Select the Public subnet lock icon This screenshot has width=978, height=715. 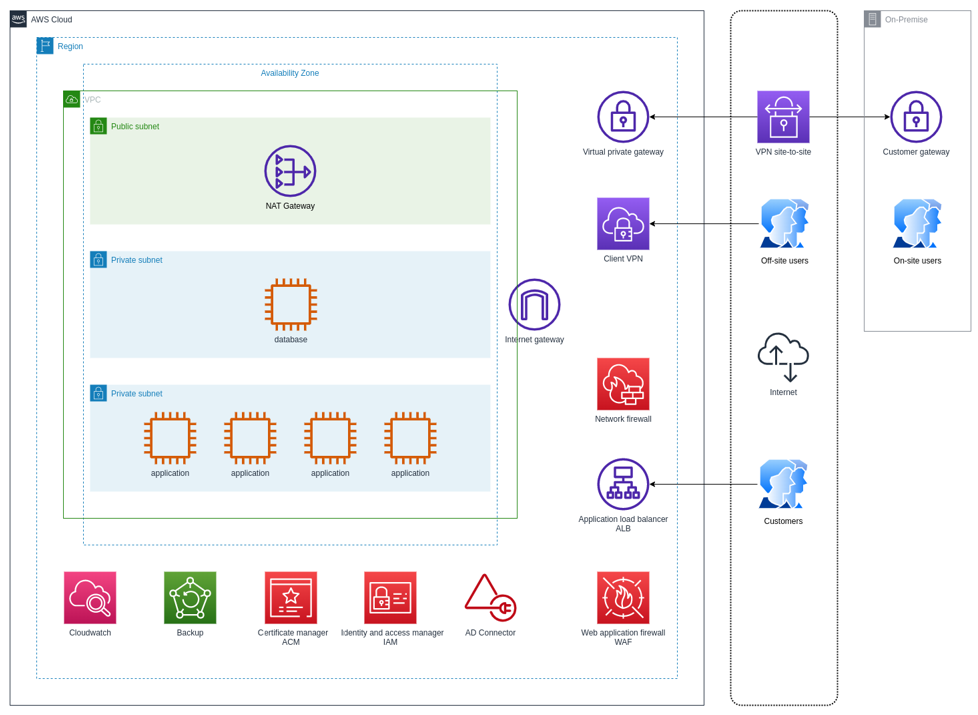(99, 126)
